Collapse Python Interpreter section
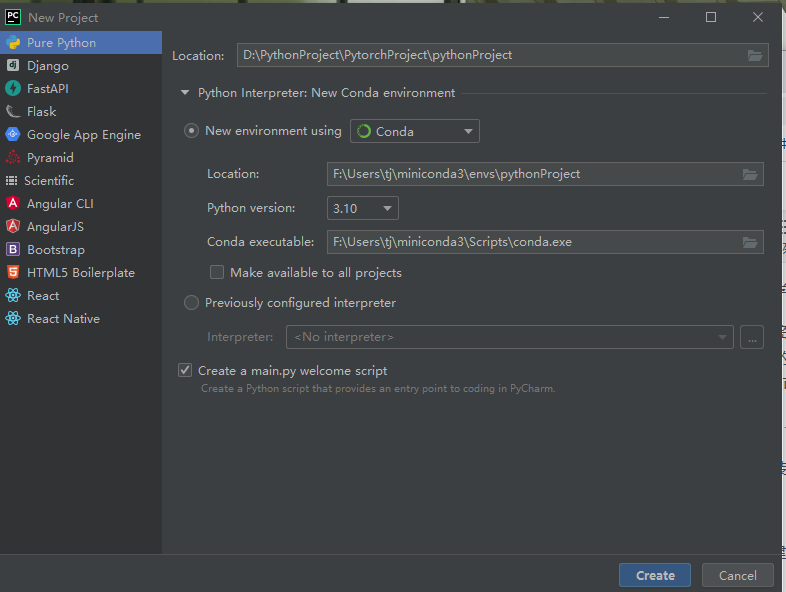The height and width of the screenshot is (592, 786). pyautogui.click(x=185, y=93)
